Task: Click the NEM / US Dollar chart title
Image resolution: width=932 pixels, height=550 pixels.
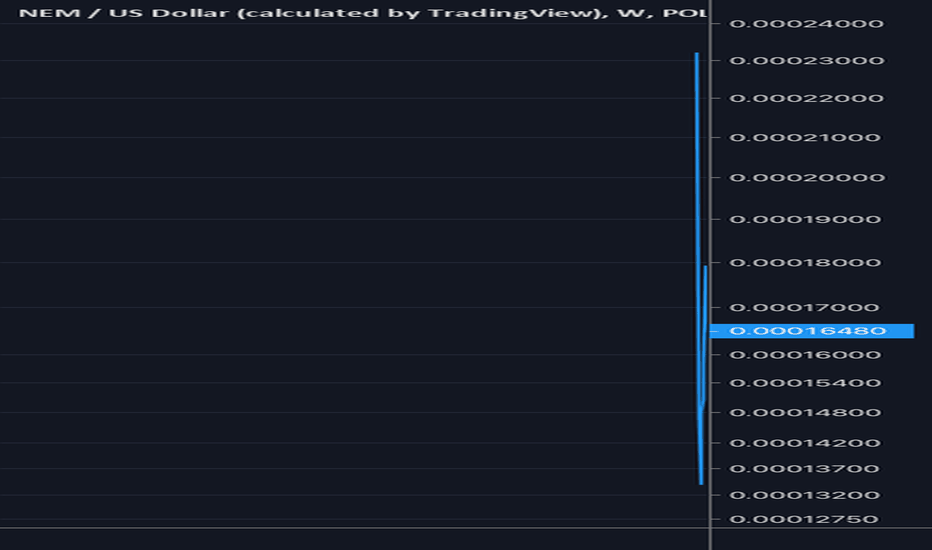Action: tap(363, 12)
